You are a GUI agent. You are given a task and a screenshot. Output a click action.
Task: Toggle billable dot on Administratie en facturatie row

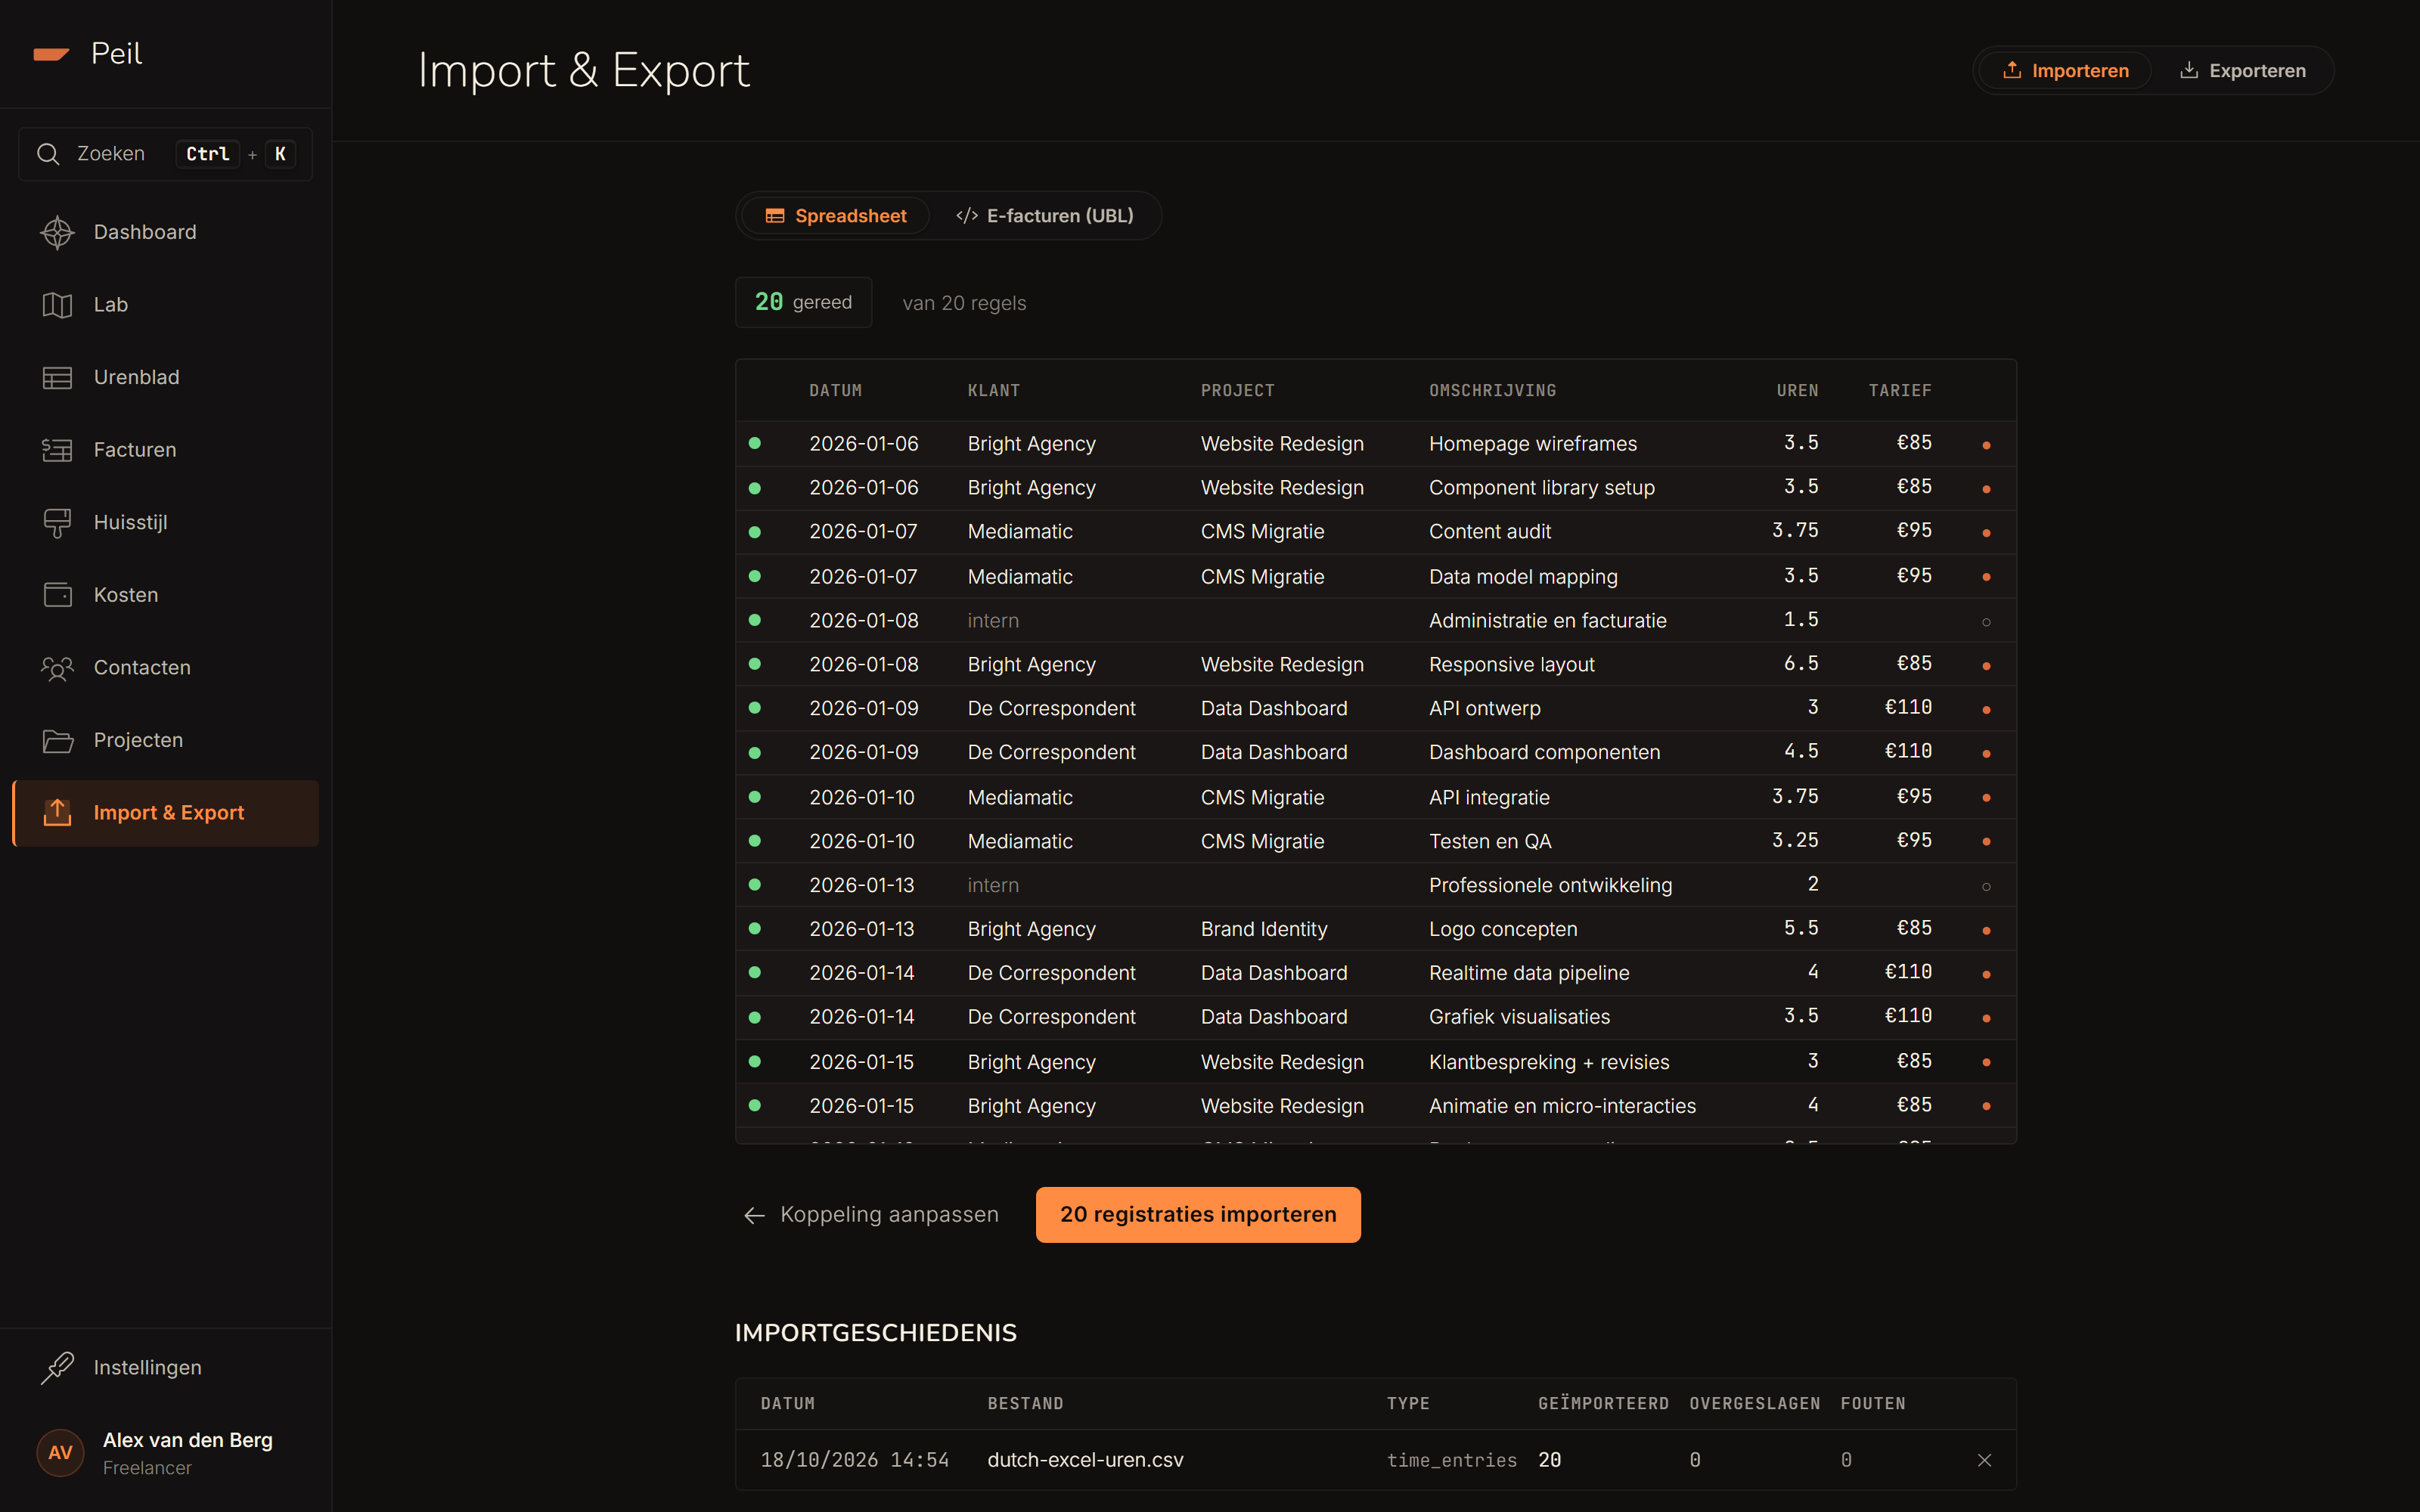(x=1986, y=622)
